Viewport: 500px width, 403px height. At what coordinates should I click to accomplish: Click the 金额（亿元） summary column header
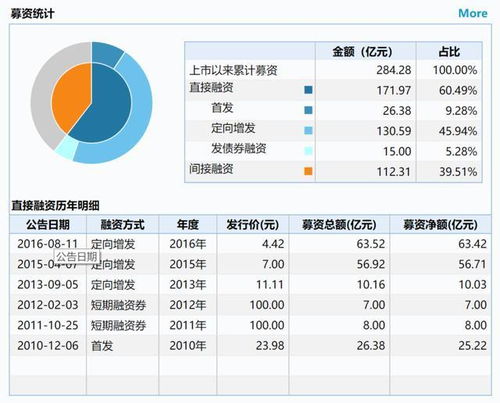(362, 52)
